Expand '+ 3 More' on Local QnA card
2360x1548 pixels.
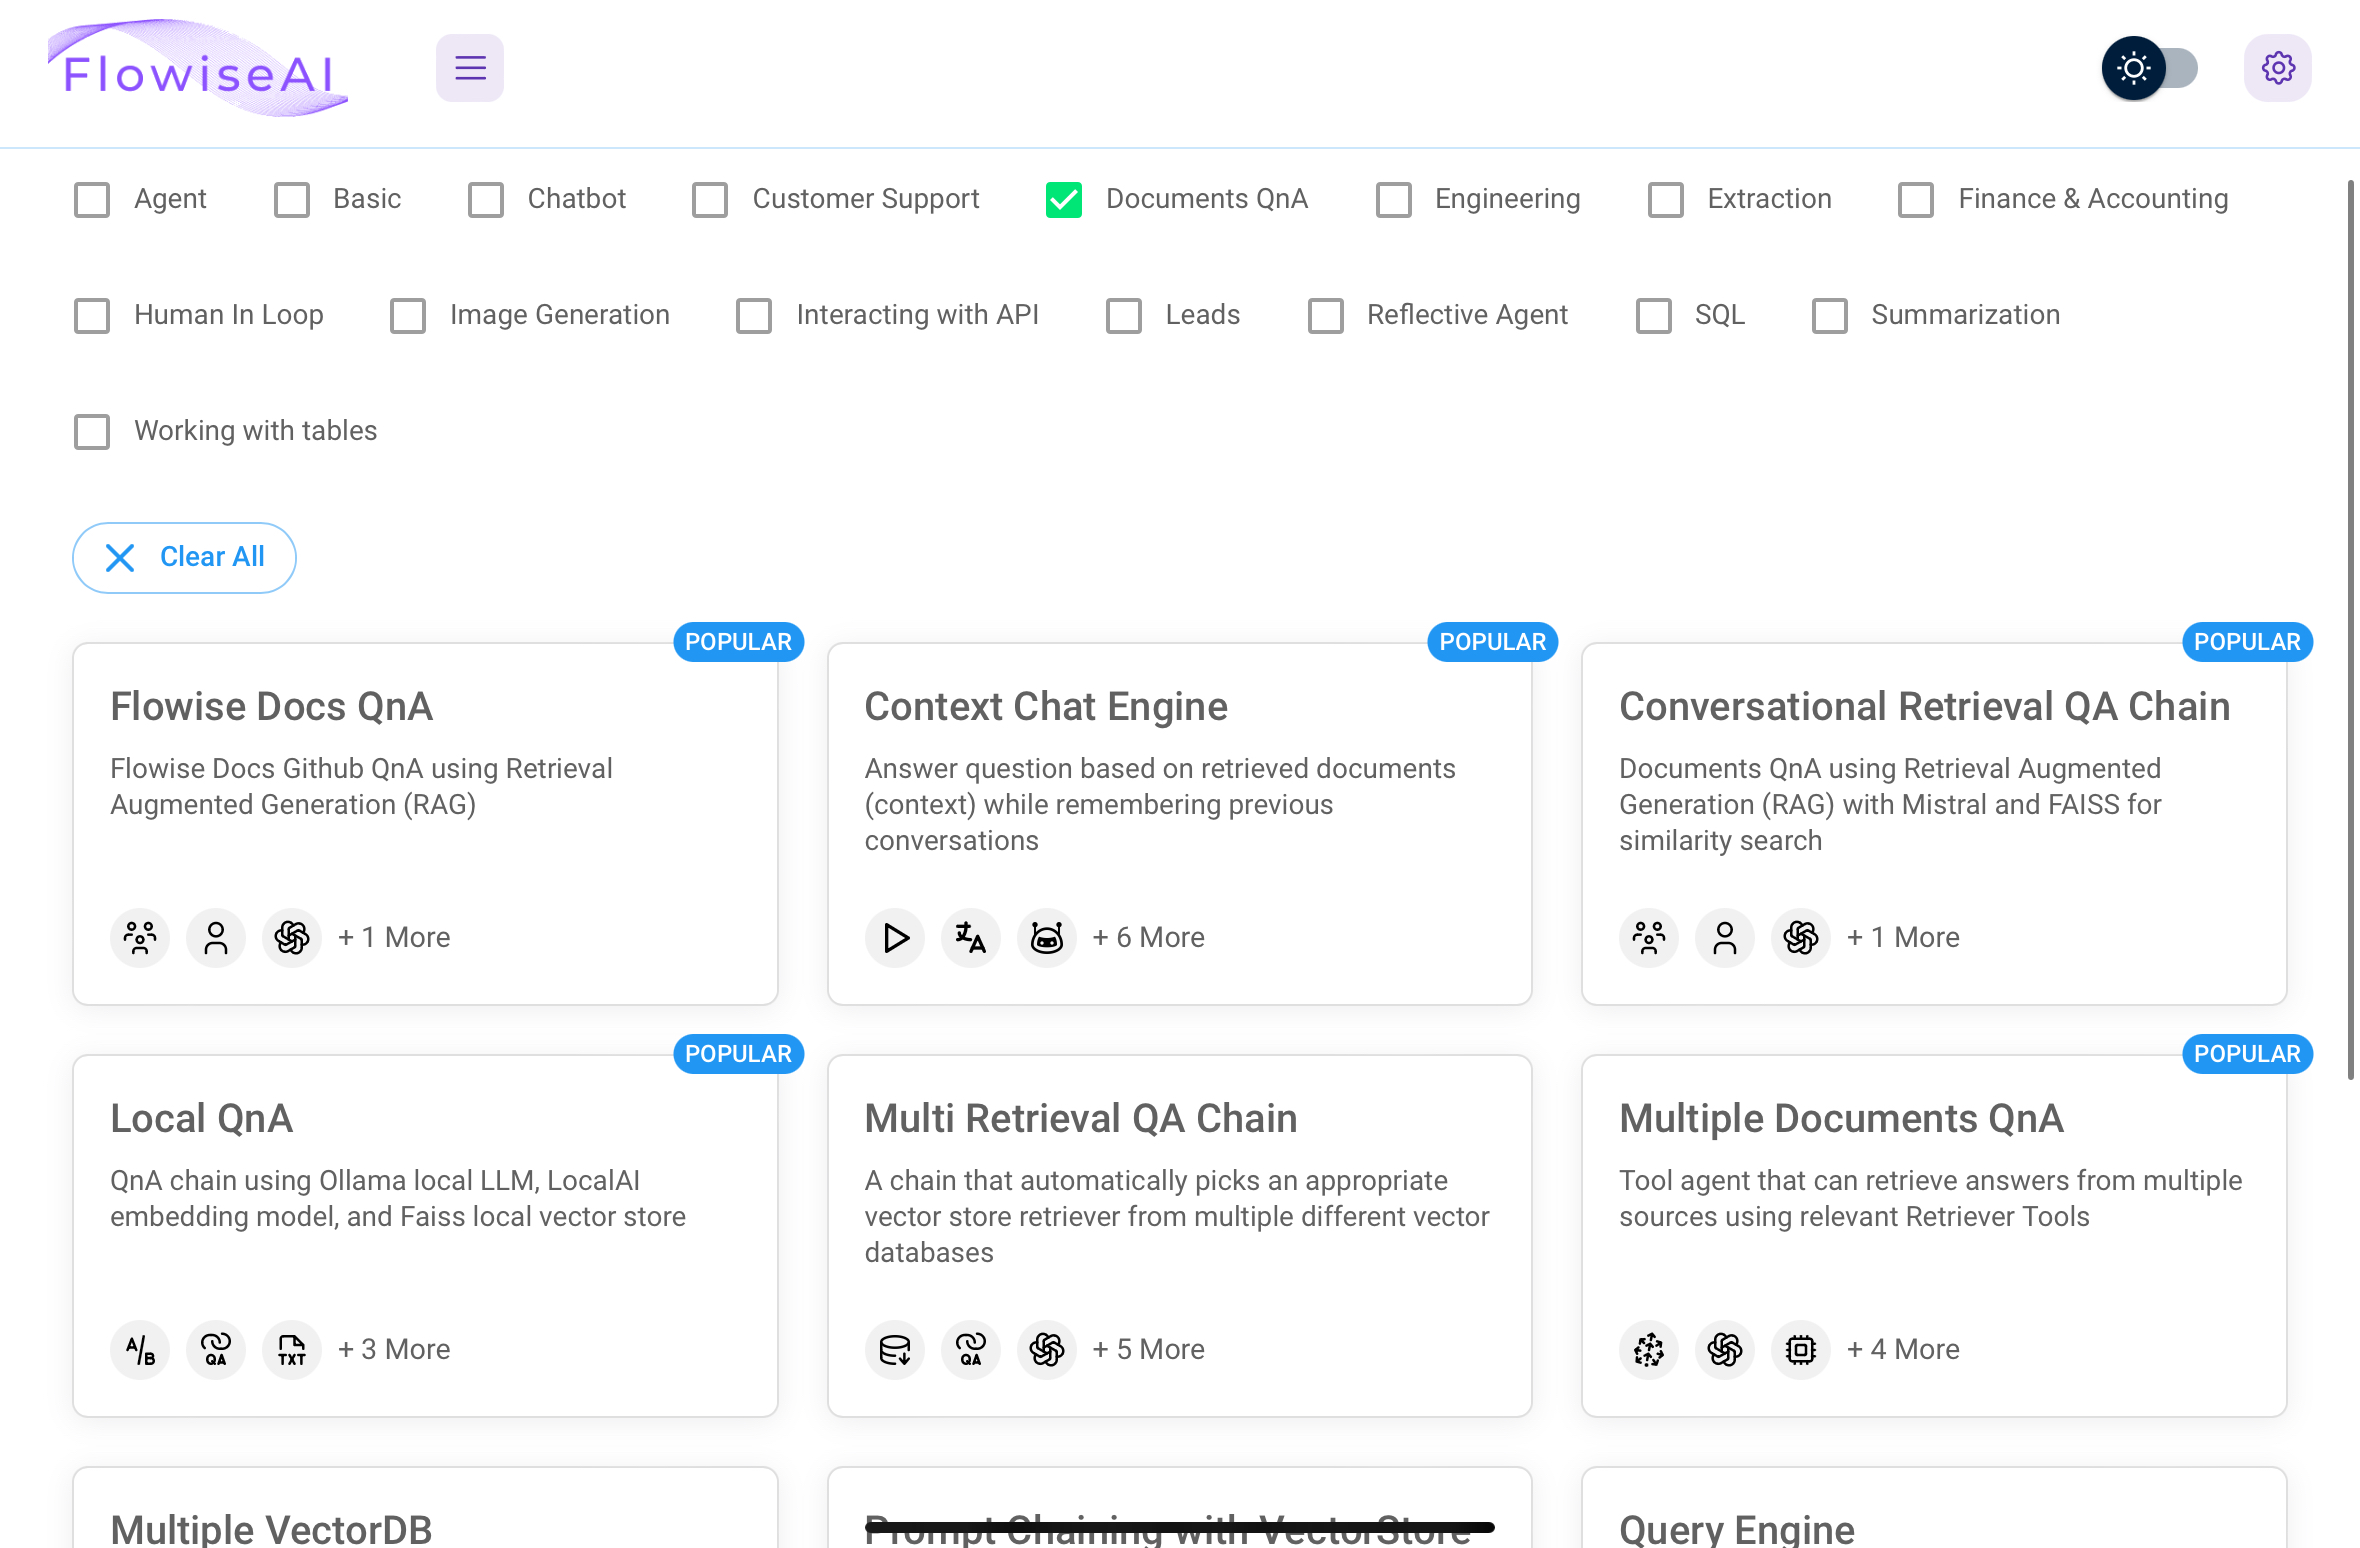(393, 1349)
